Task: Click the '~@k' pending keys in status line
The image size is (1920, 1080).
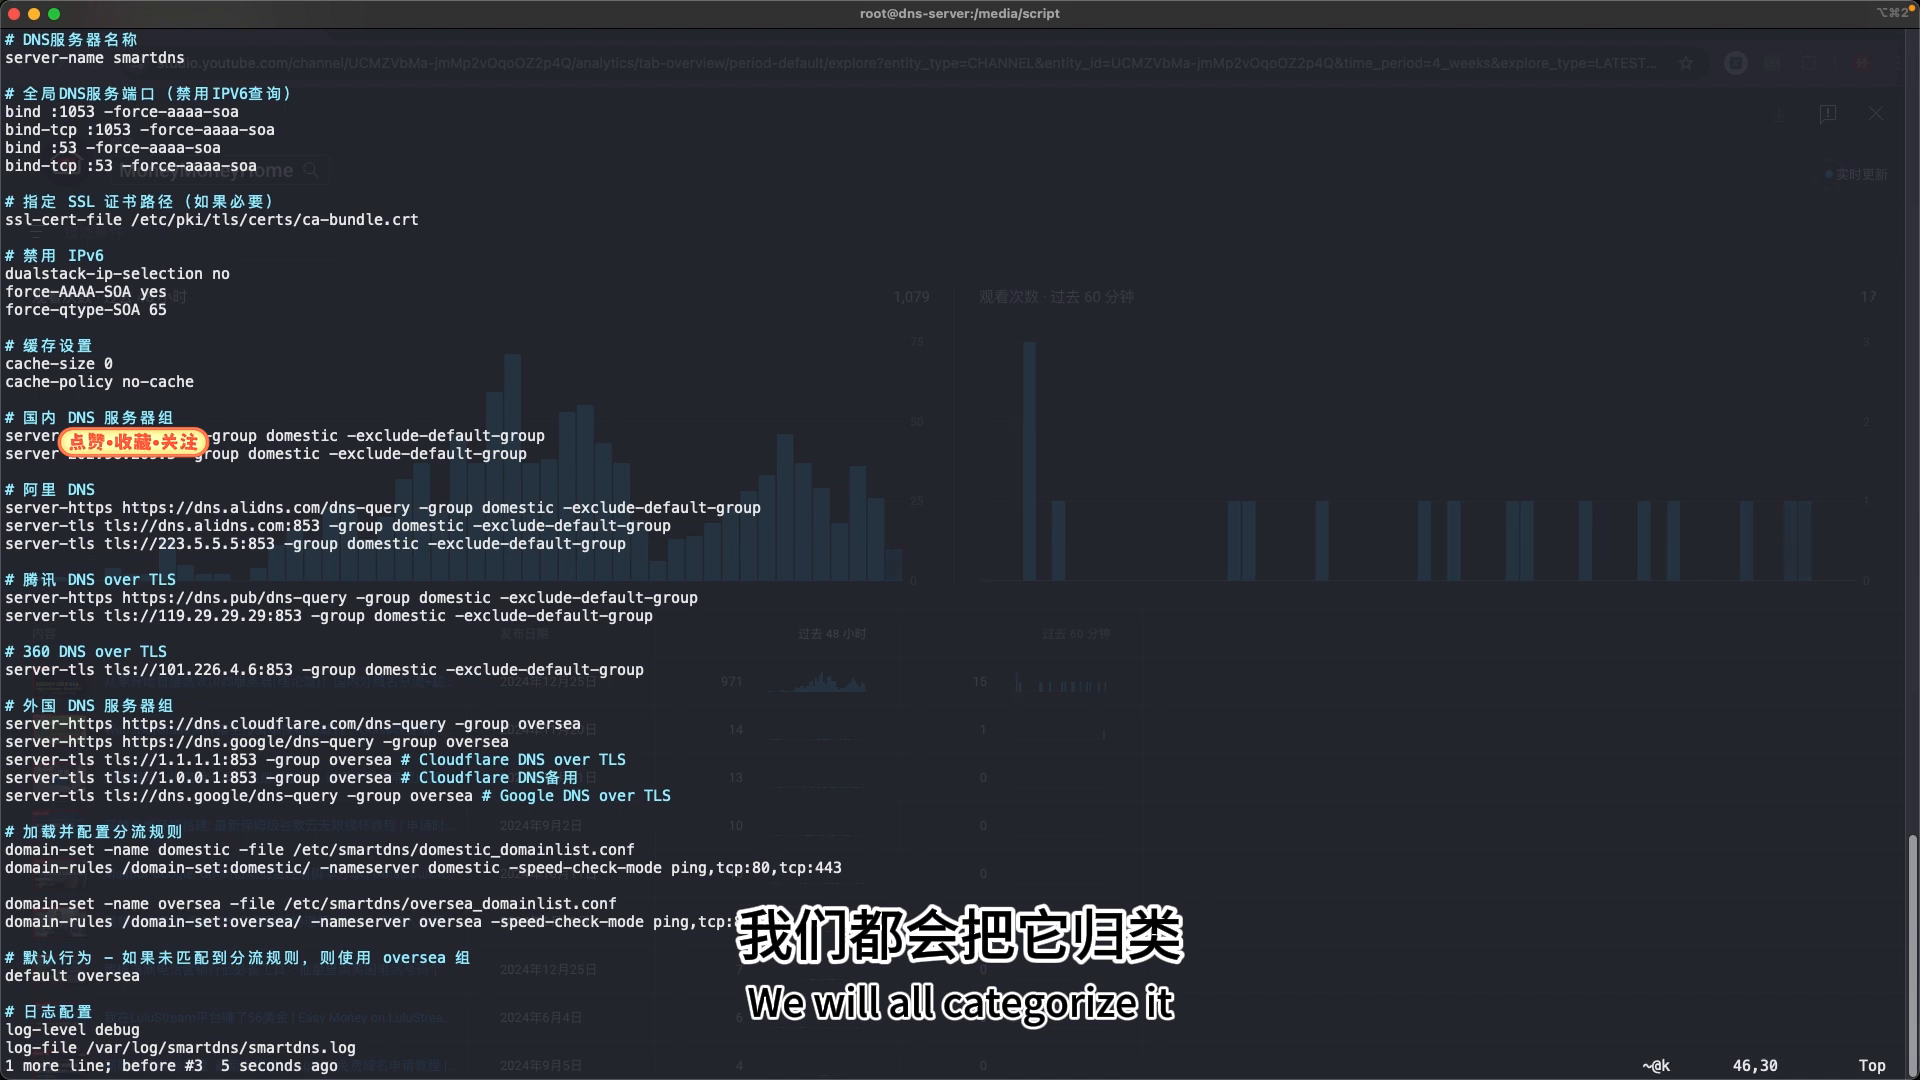Action: pos(1656,1066)
